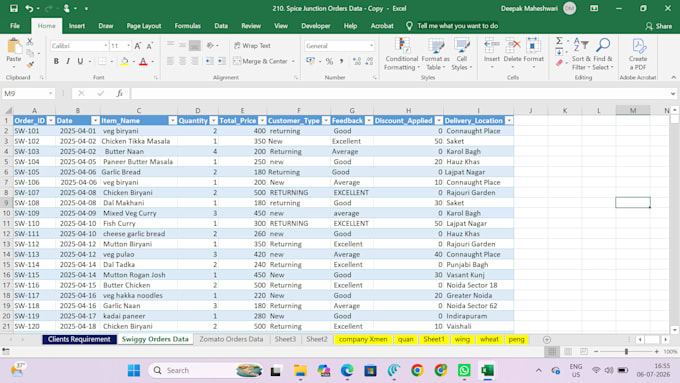Toggle Wrap Text on selected cells
The width and height of the screenshot is (680, 383).
pos(252,46)
